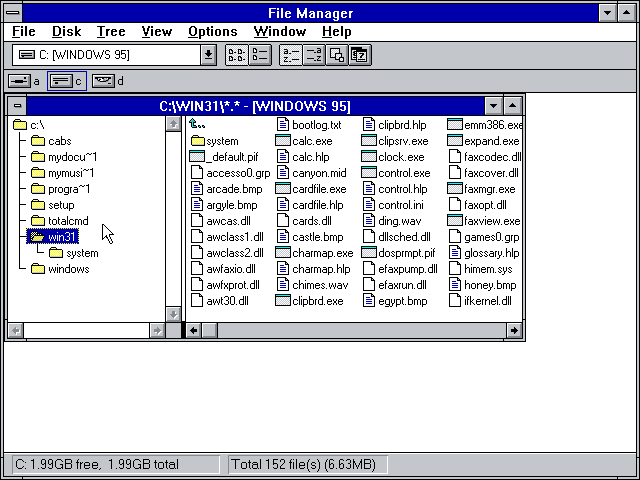Select the himem.sys file

(x=481, y=269)
